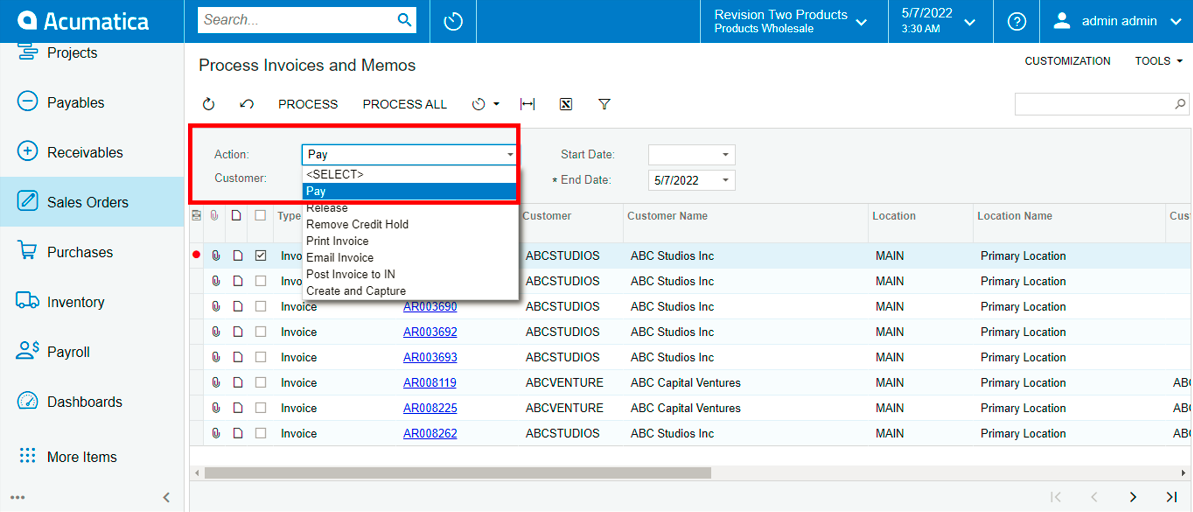Open the TOOLS dropdown menu
This screenshot has height=512, width=1193.
(x=1158, y=61)
